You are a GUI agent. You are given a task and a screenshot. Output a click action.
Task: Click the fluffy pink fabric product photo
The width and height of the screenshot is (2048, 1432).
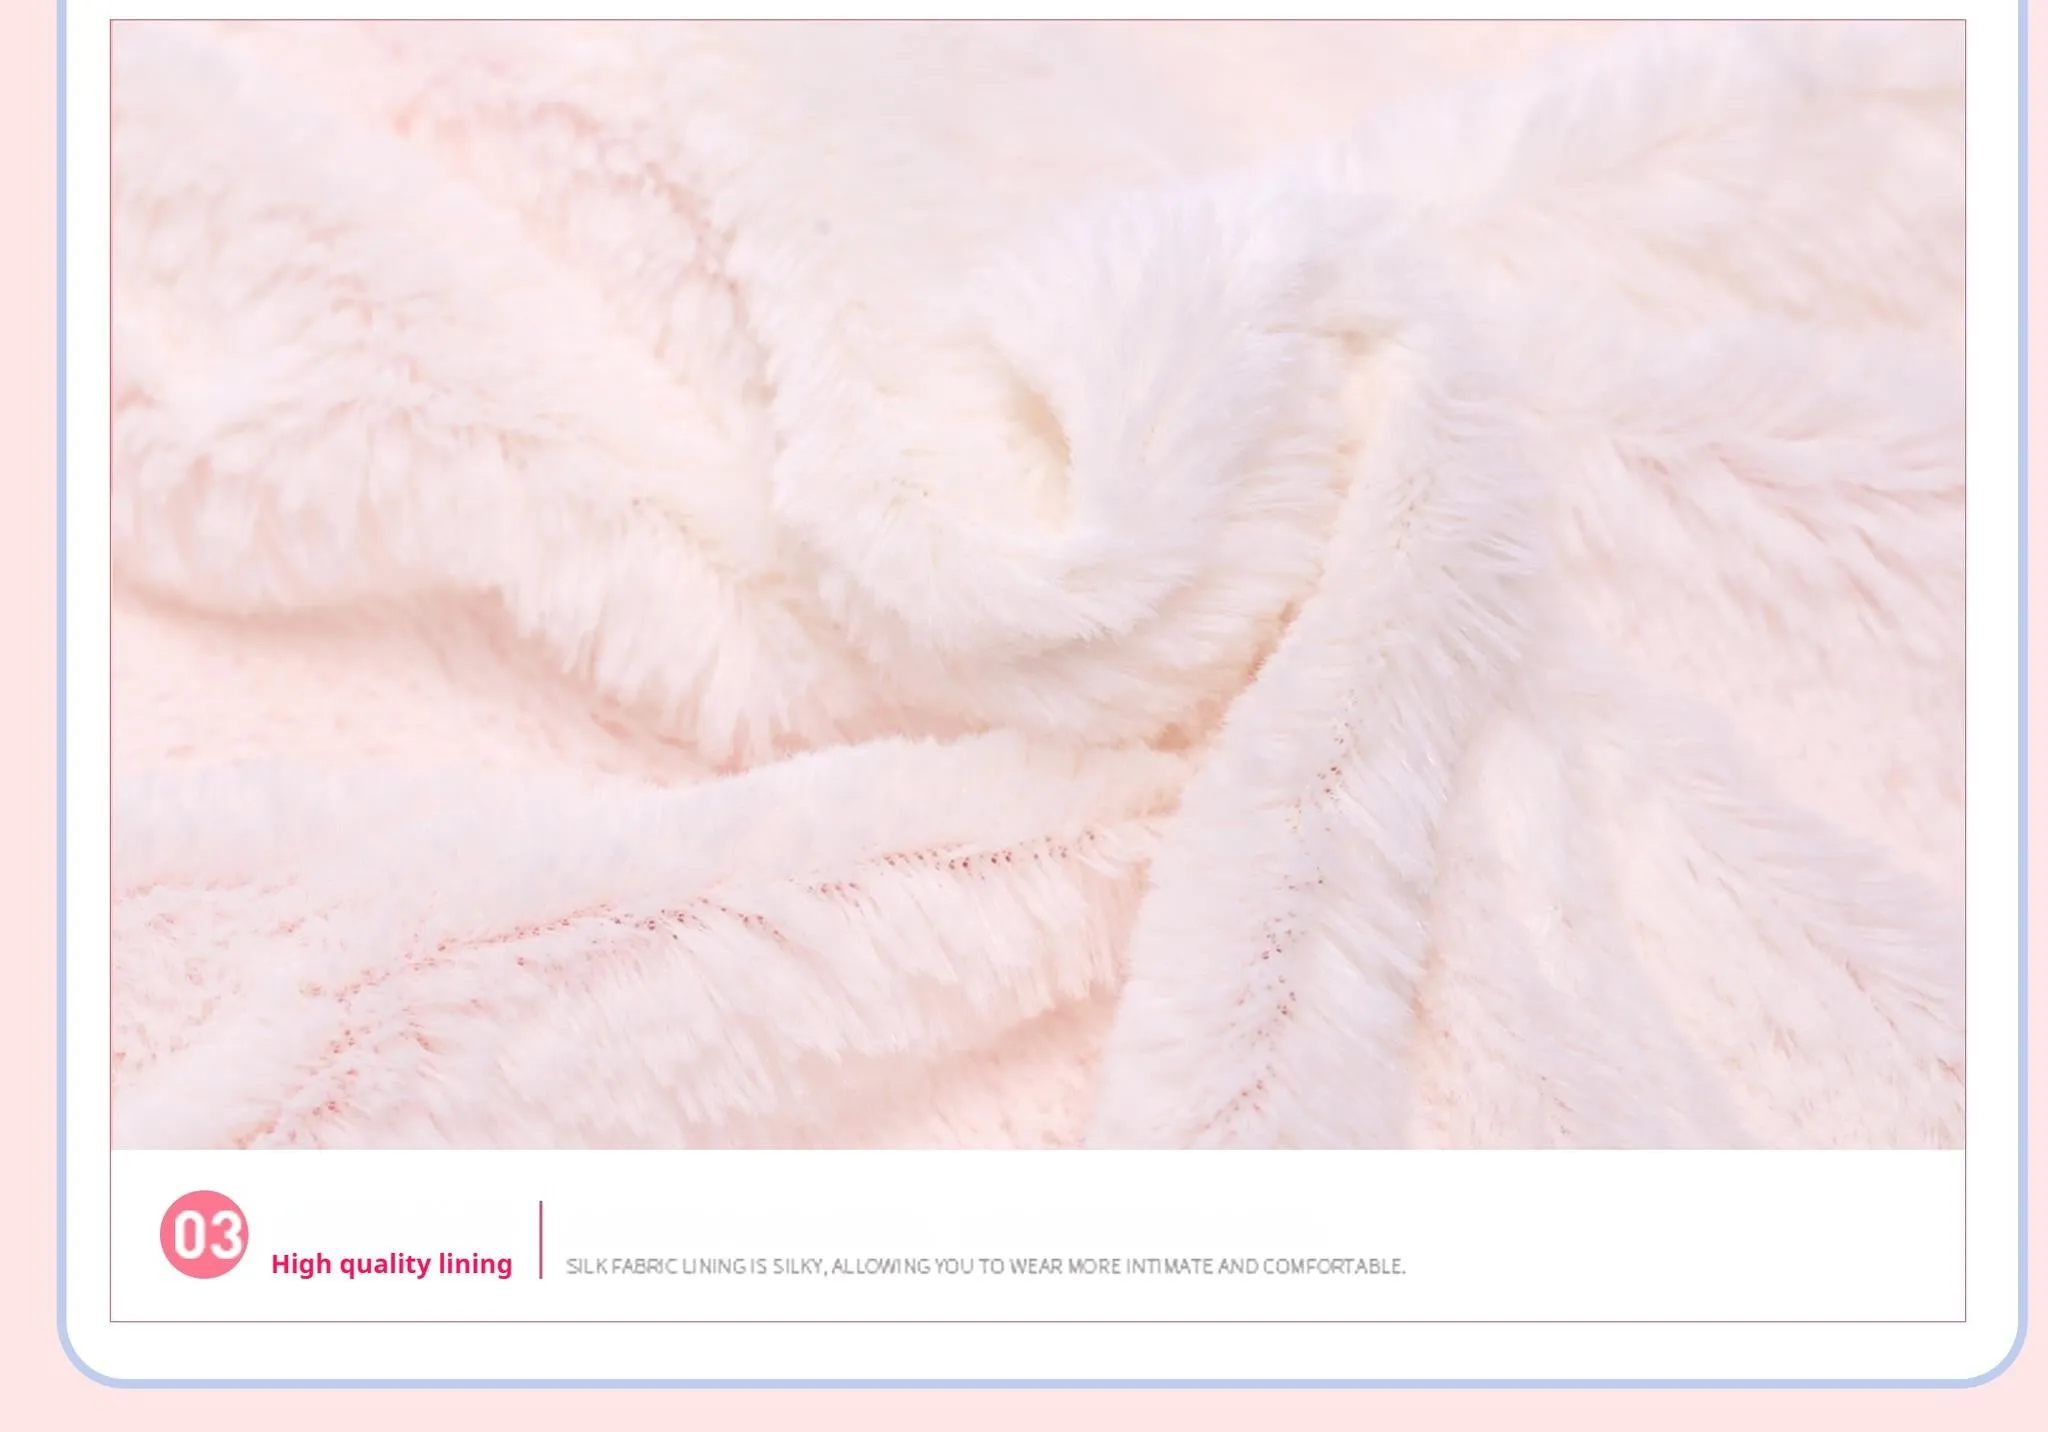[x=1037, y=584]
